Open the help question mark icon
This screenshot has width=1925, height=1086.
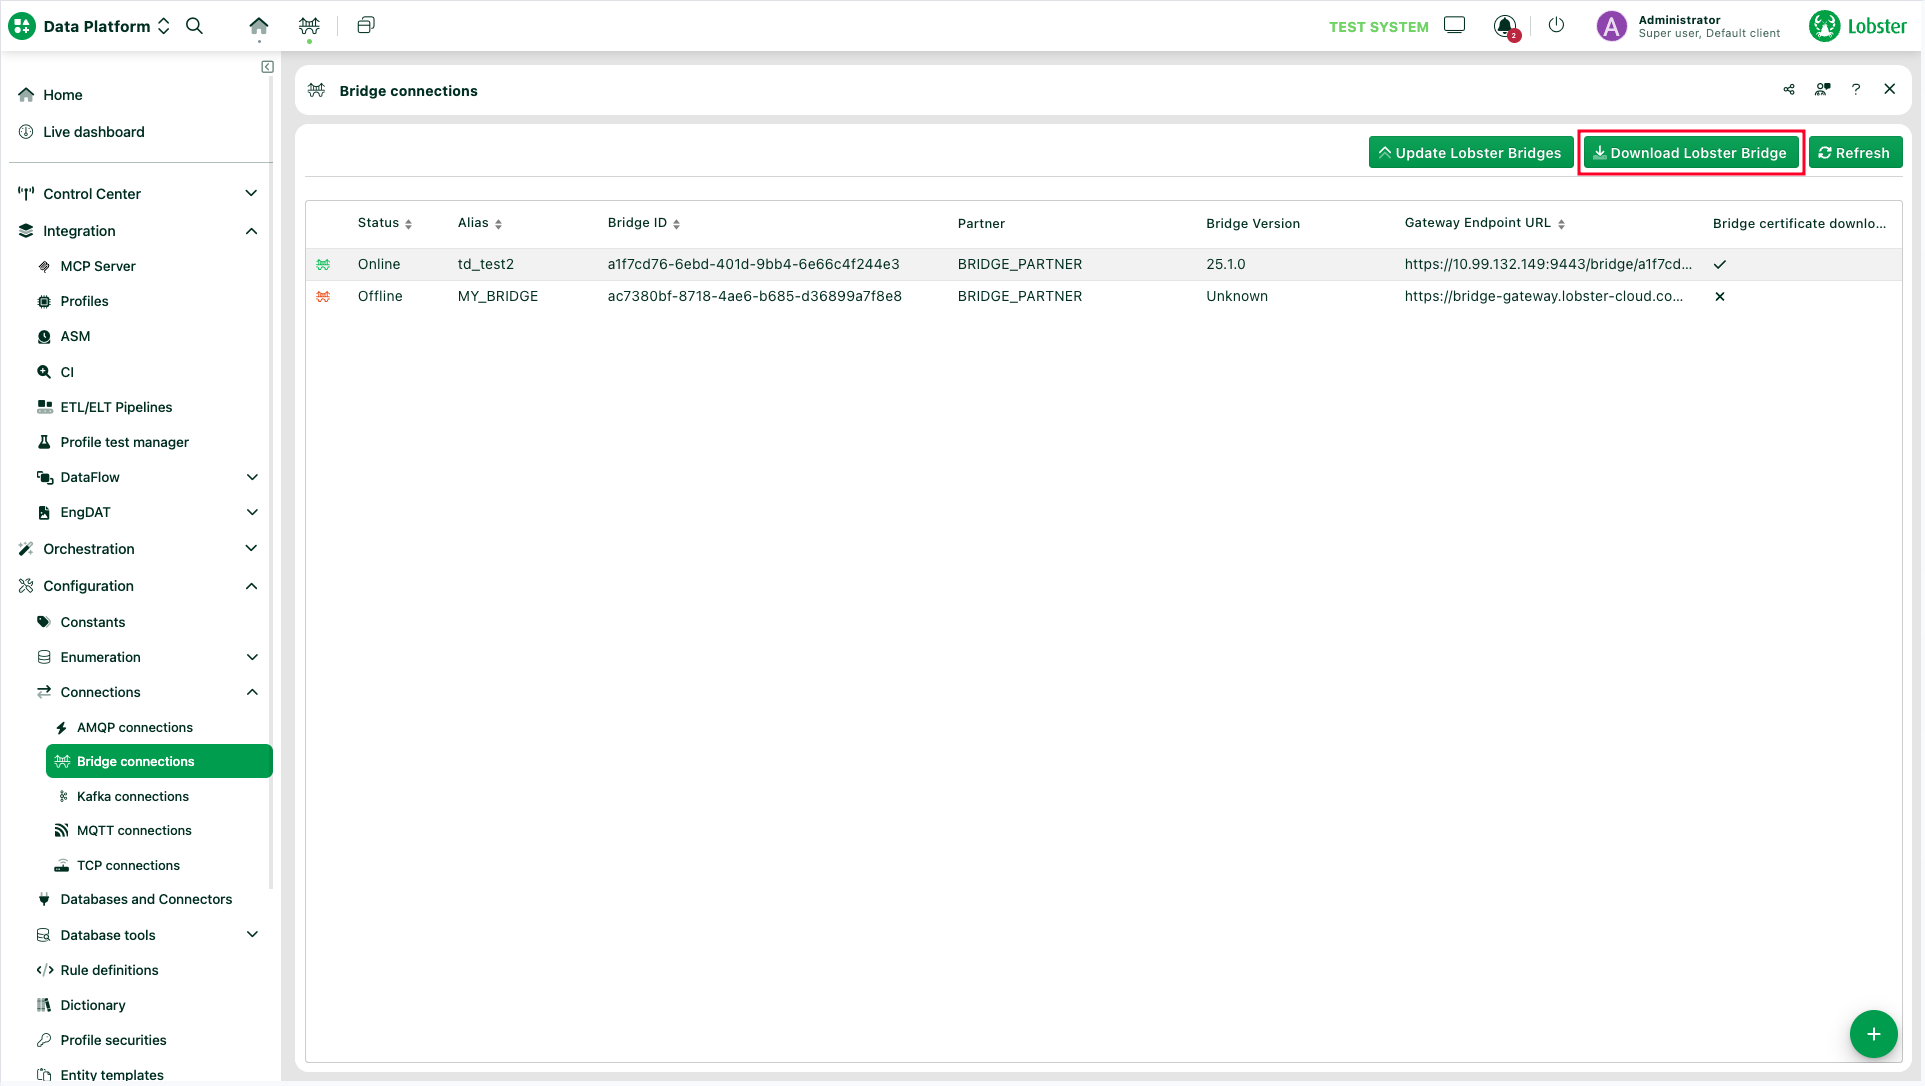(1856, 90)
